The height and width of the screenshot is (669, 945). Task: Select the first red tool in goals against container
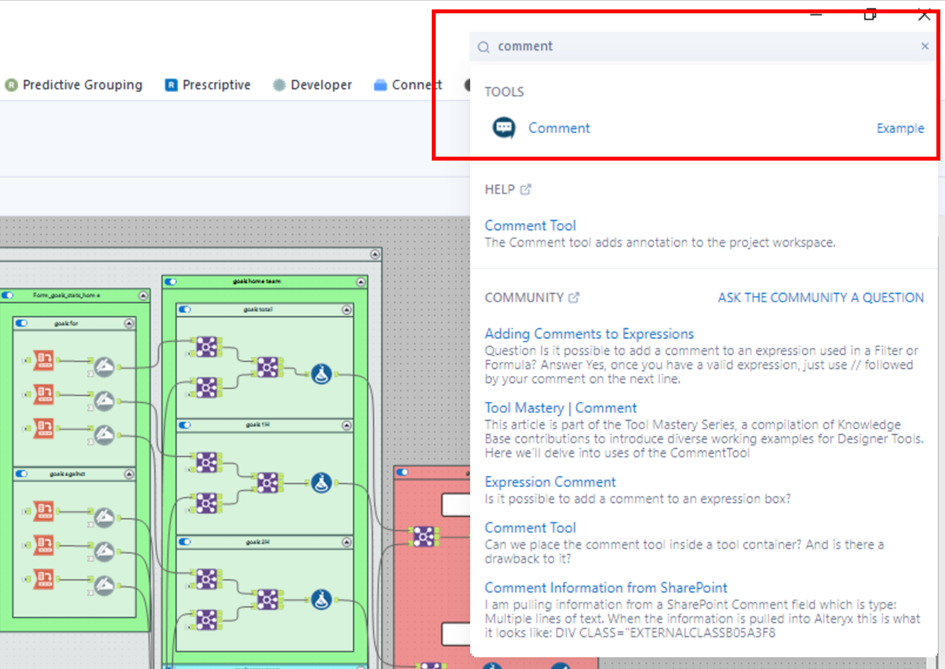(x=43, y=511)
